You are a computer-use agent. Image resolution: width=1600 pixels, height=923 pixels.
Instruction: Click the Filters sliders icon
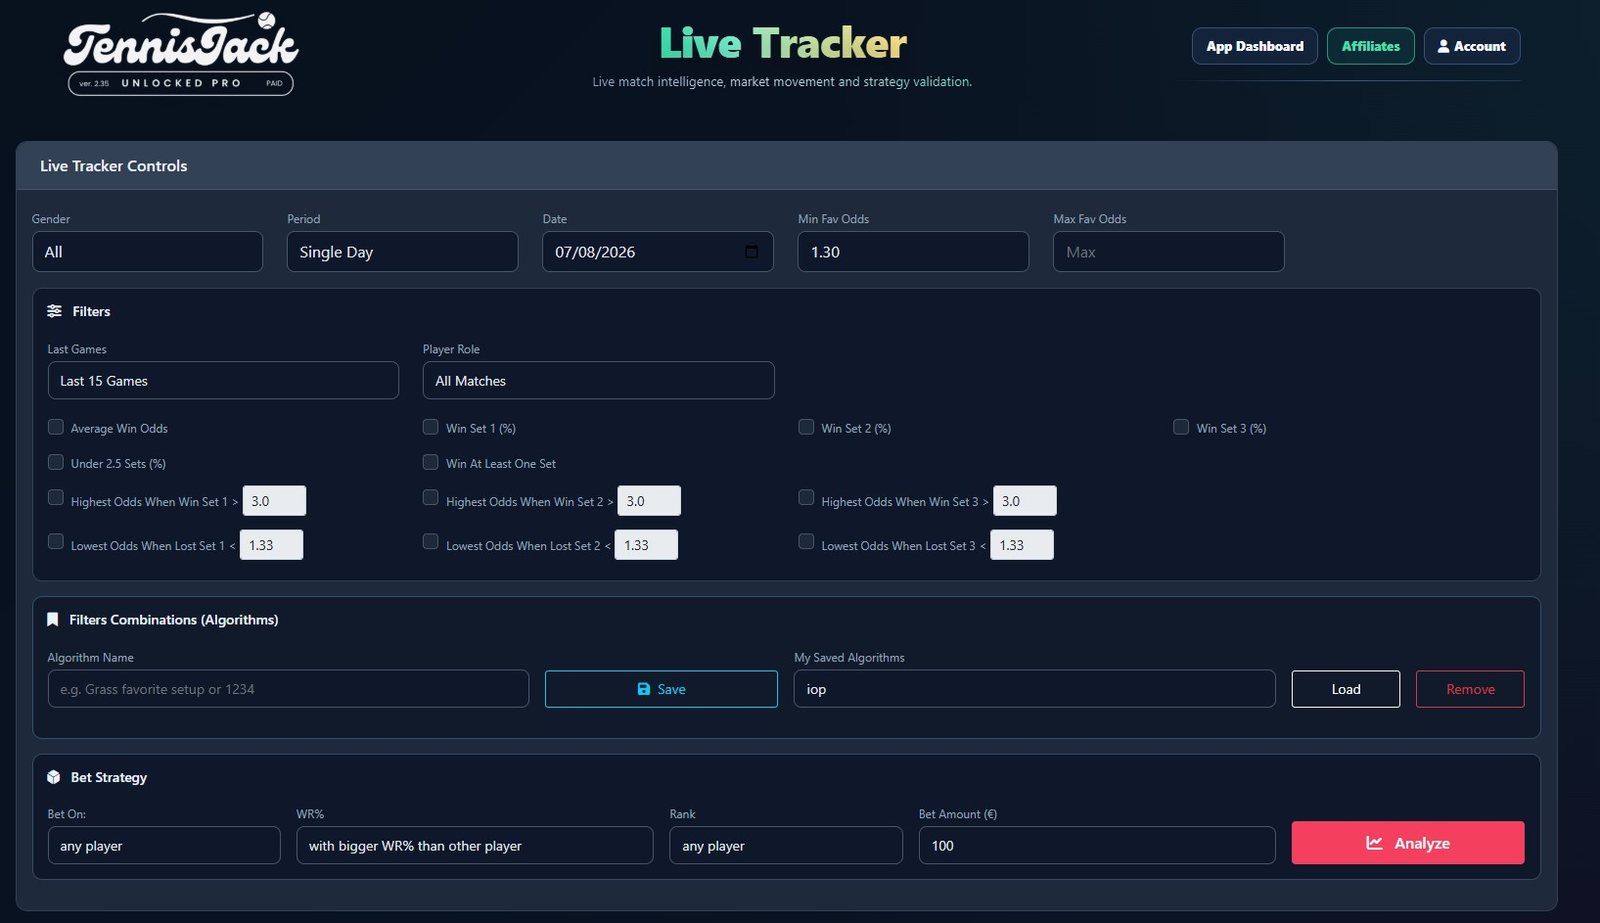tap(54, 311)
